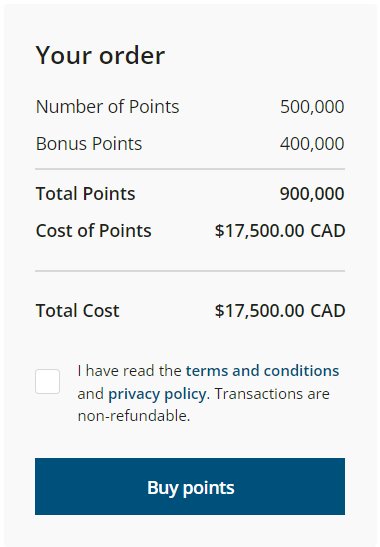Select the Total Cost label
The height and width of the screenshot is (547, 380).
click(x=77, y=310)
